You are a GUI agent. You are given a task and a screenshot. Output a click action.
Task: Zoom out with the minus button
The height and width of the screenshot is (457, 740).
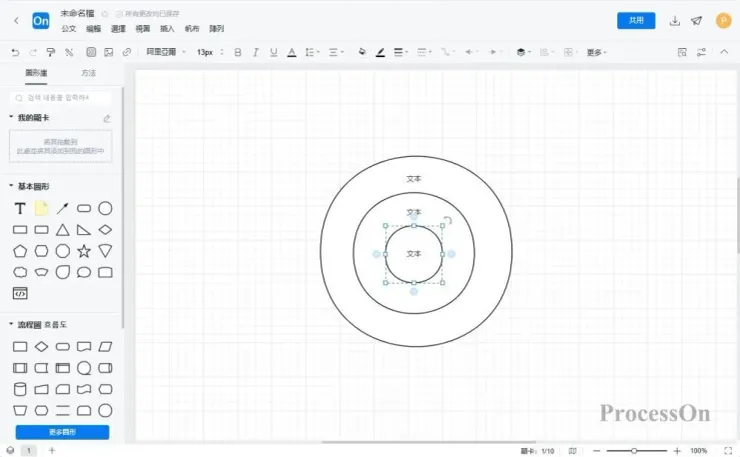point(597,451)
